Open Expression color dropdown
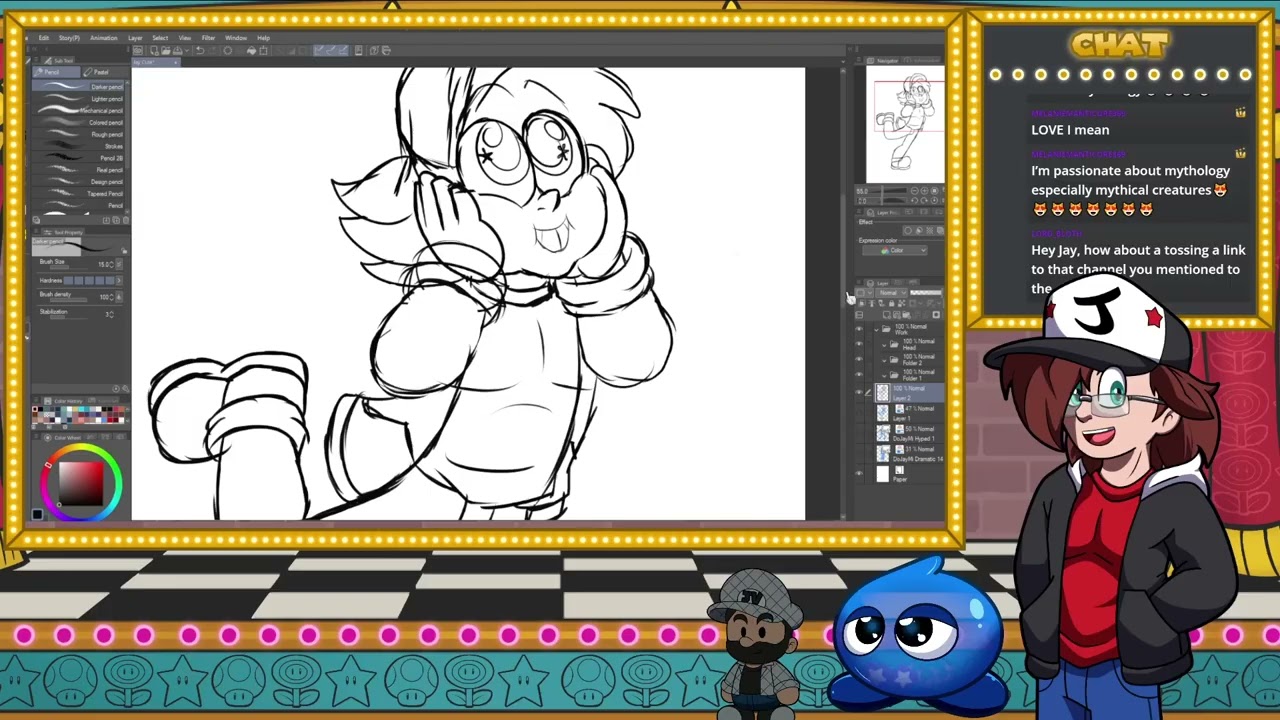 (895, 250)
